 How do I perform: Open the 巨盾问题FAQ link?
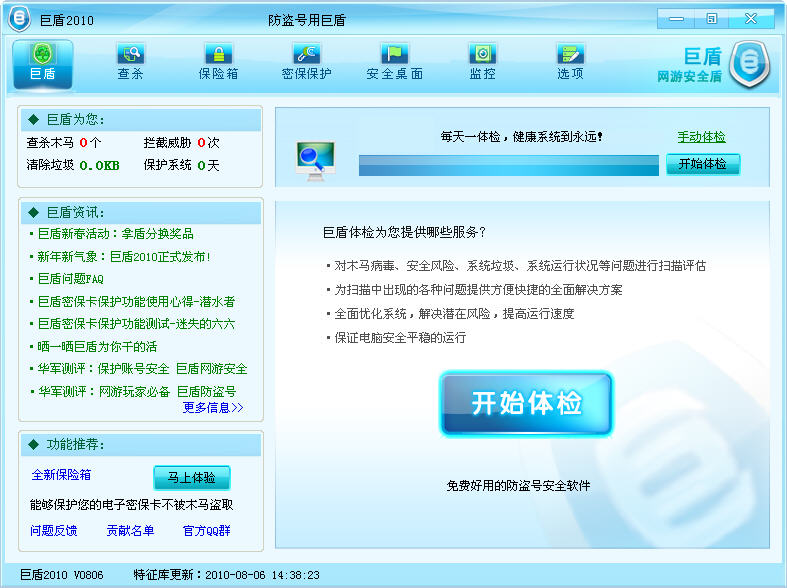pos(70,279)
